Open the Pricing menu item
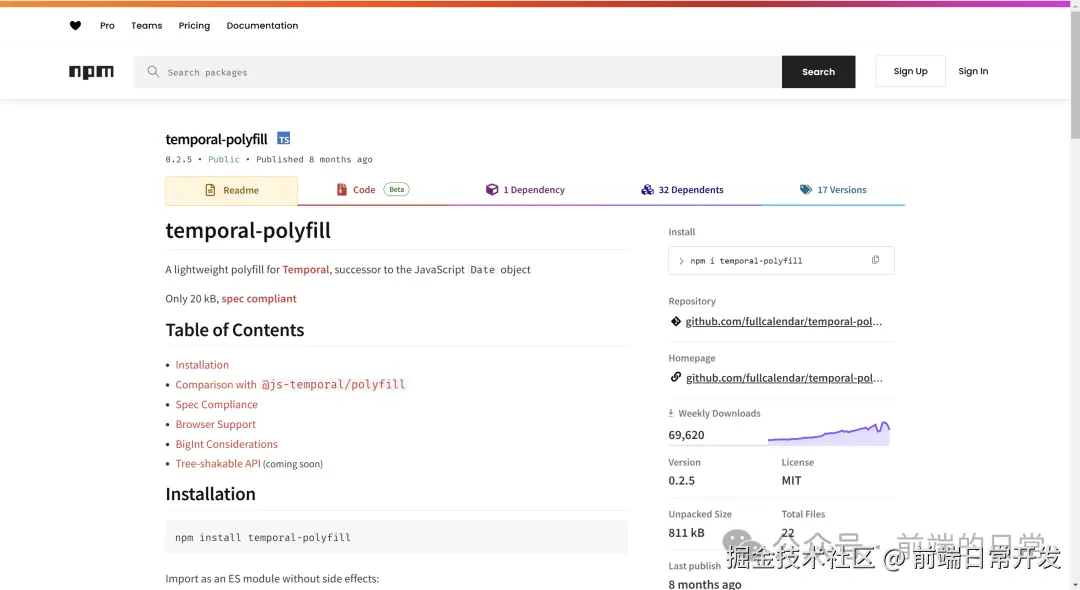Image resolution: width=1080 pixels, height=590 pixels. coord(194,26)
